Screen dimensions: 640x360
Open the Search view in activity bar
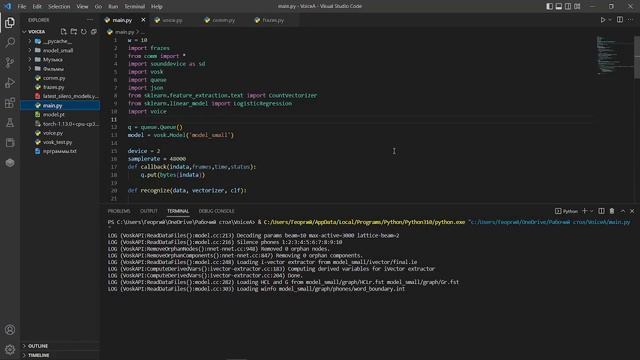[x=10, y=42]
